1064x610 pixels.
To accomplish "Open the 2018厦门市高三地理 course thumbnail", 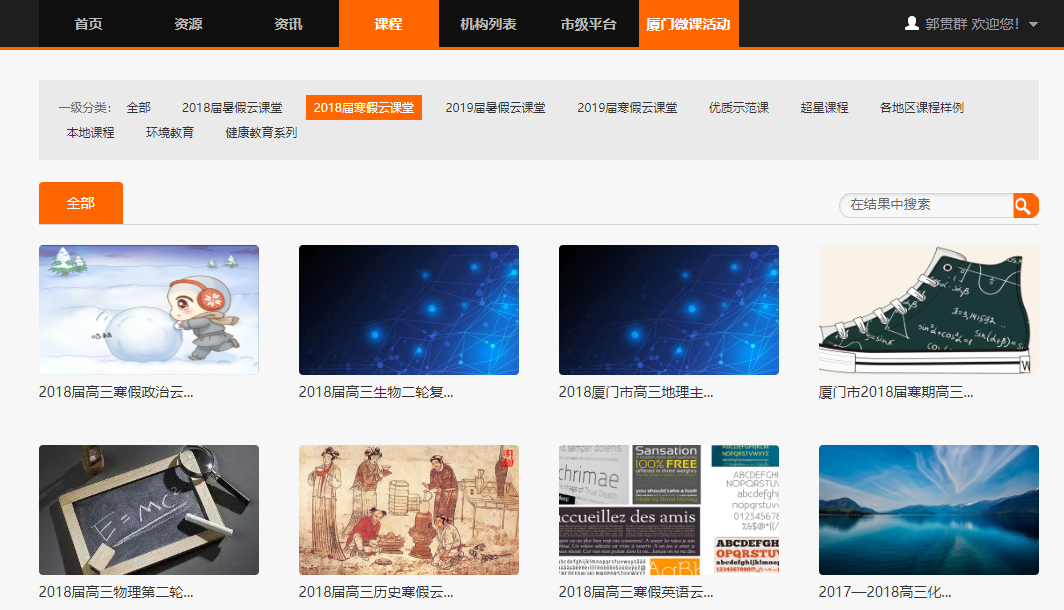I will pyautogui.click(x=668, y=309).
